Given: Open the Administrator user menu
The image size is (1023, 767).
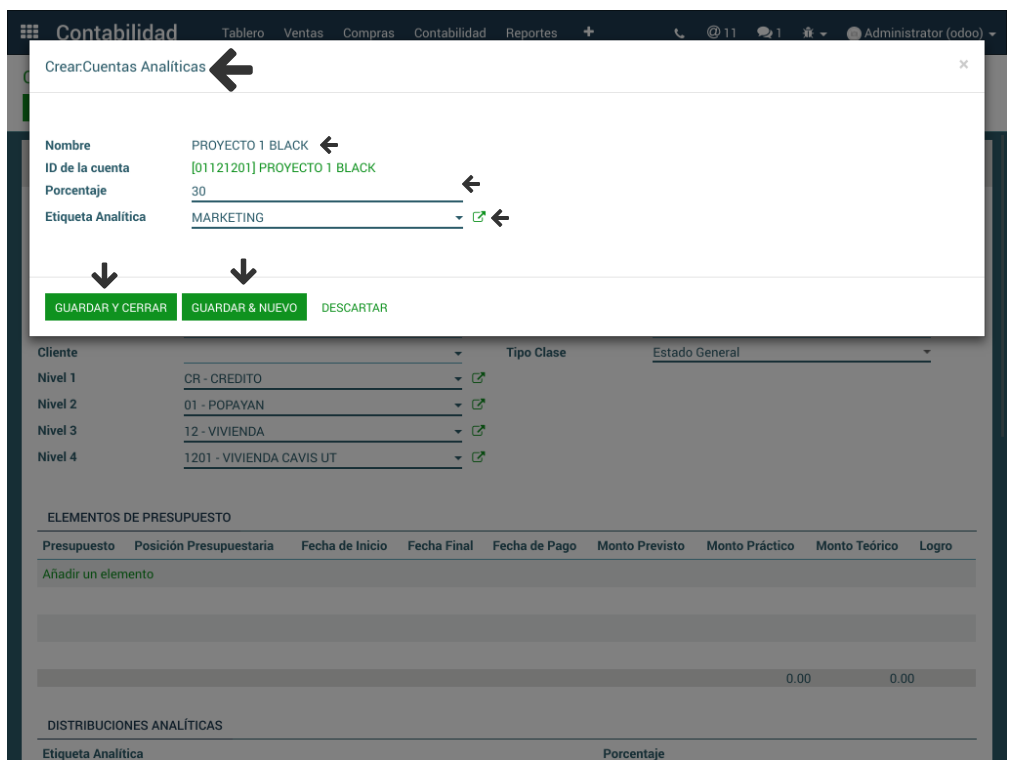Looking at the screenshot, I should tap(921, 33).
